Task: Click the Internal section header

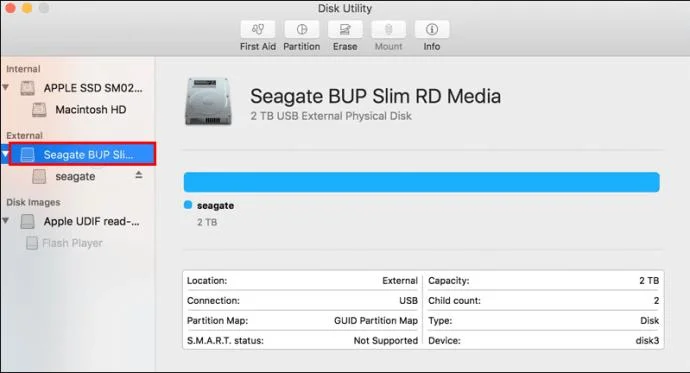Action: 23,69
